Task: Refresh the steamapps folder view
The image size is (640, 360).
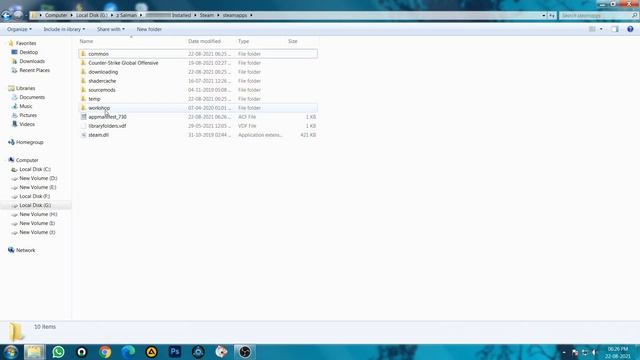Action: 552,16
